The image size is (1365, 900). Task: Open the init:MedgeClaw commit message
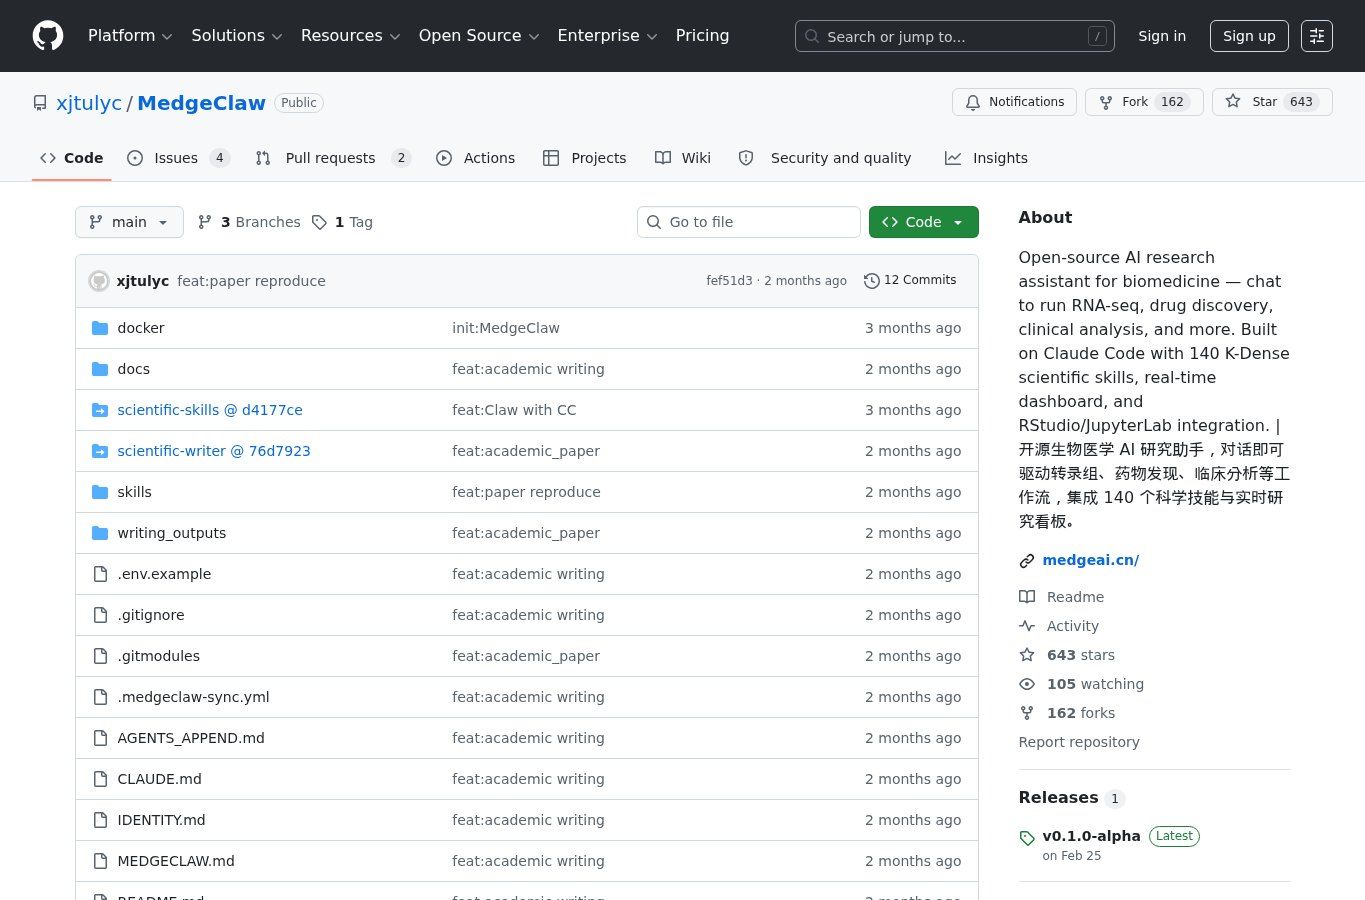[x=506, y=328]
